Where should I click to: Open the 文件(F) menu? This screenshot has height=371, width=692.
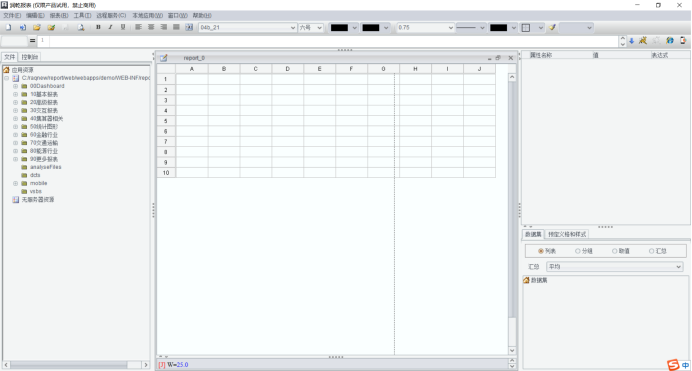tap(12, 15)
